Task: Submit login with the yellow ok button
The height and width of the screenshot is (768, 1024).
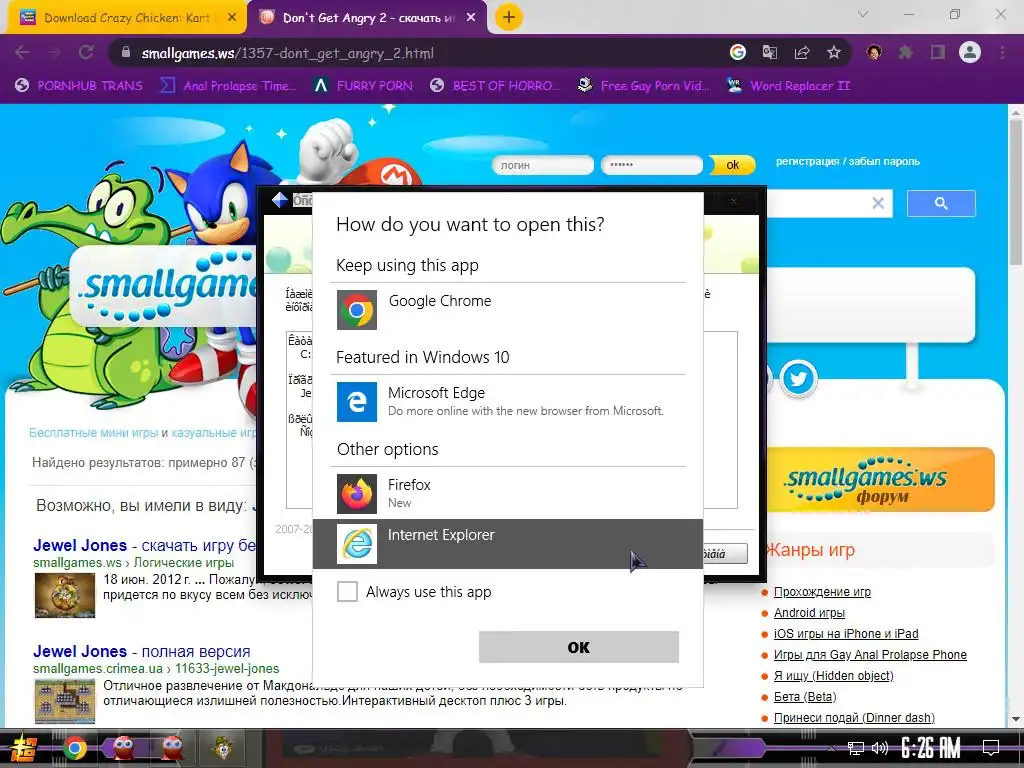Action: 733,165
